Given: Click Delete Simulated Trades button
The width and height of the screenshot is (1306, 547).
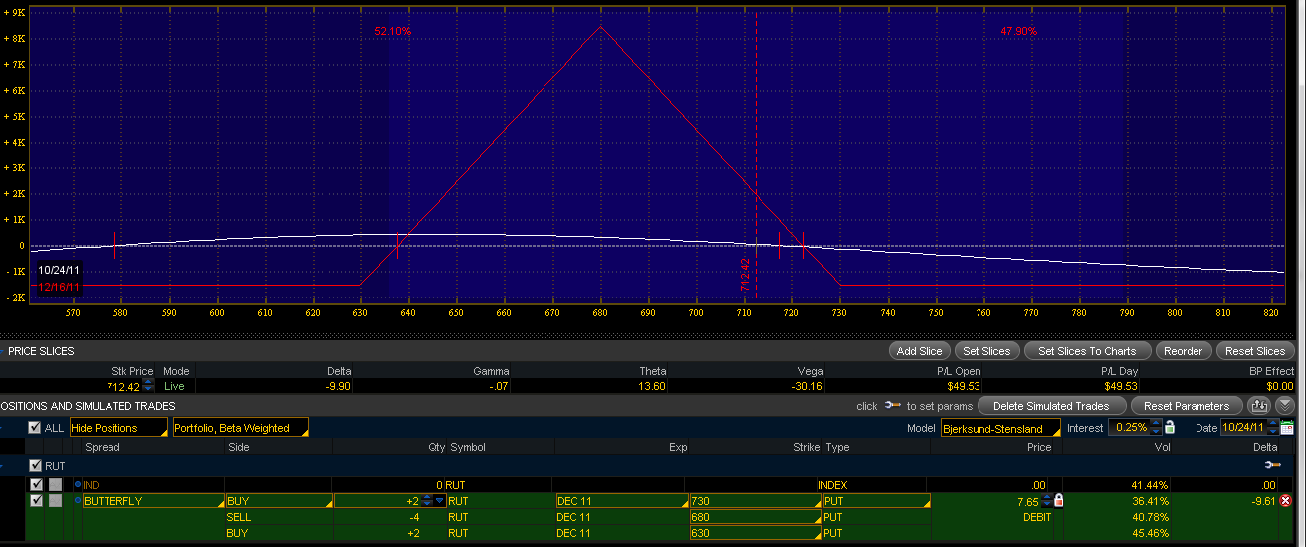Looking at the screenshot, I should pyautogui.click(x=1051, y=406).
